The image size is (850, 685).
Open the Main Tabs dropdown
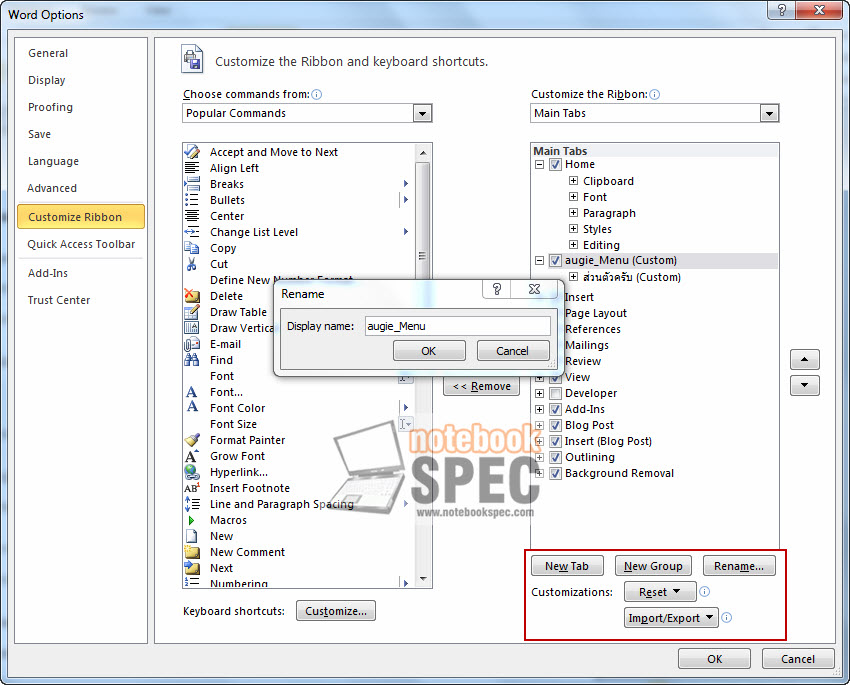point(770,113)
